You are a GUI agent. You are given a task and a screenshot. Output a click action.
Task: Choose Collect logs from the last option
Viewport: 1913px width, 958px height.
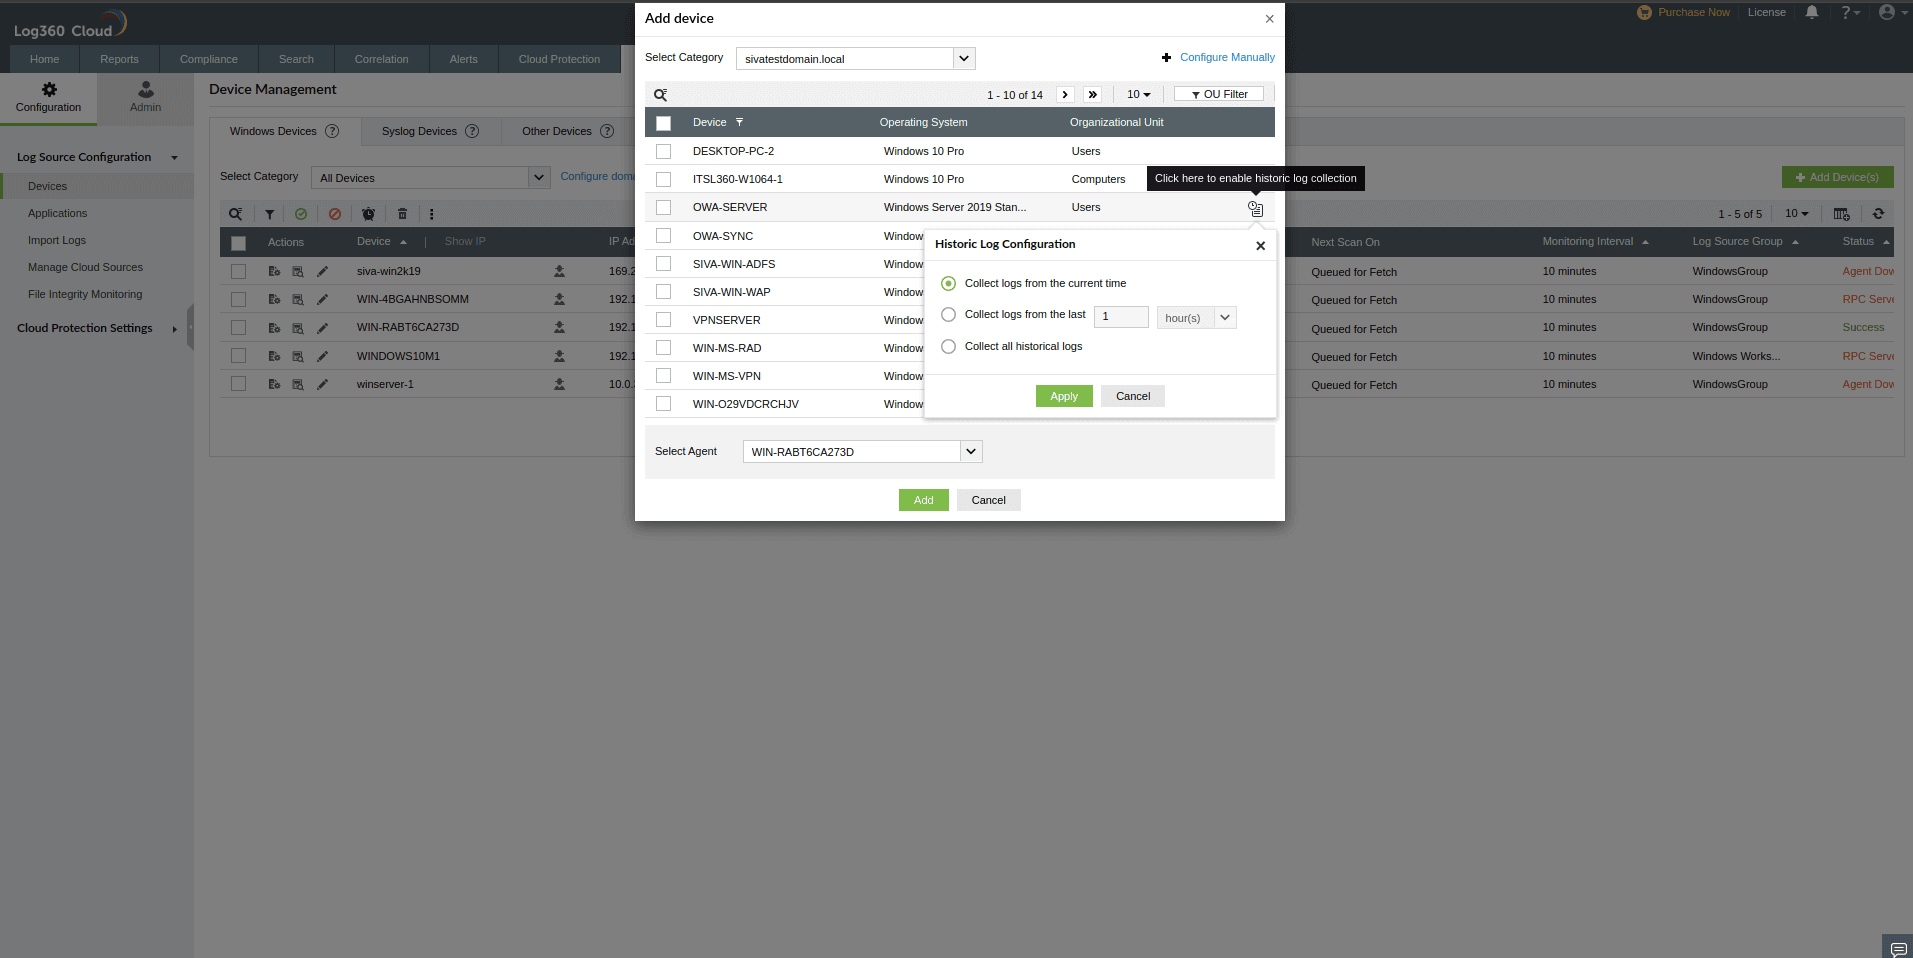coord(947,314)
